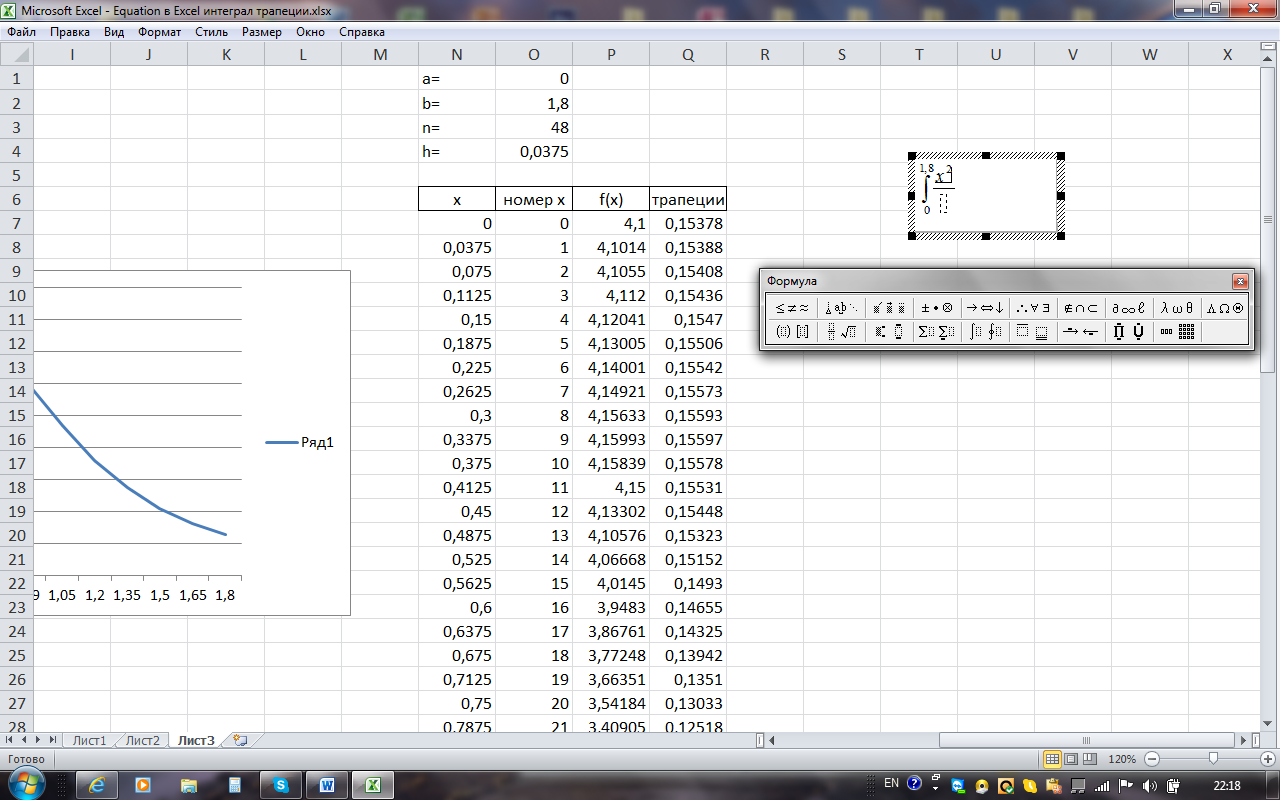Open Internet Explorer from the taskbar
The image size is (1280, 800).
[x=97, y=785]
